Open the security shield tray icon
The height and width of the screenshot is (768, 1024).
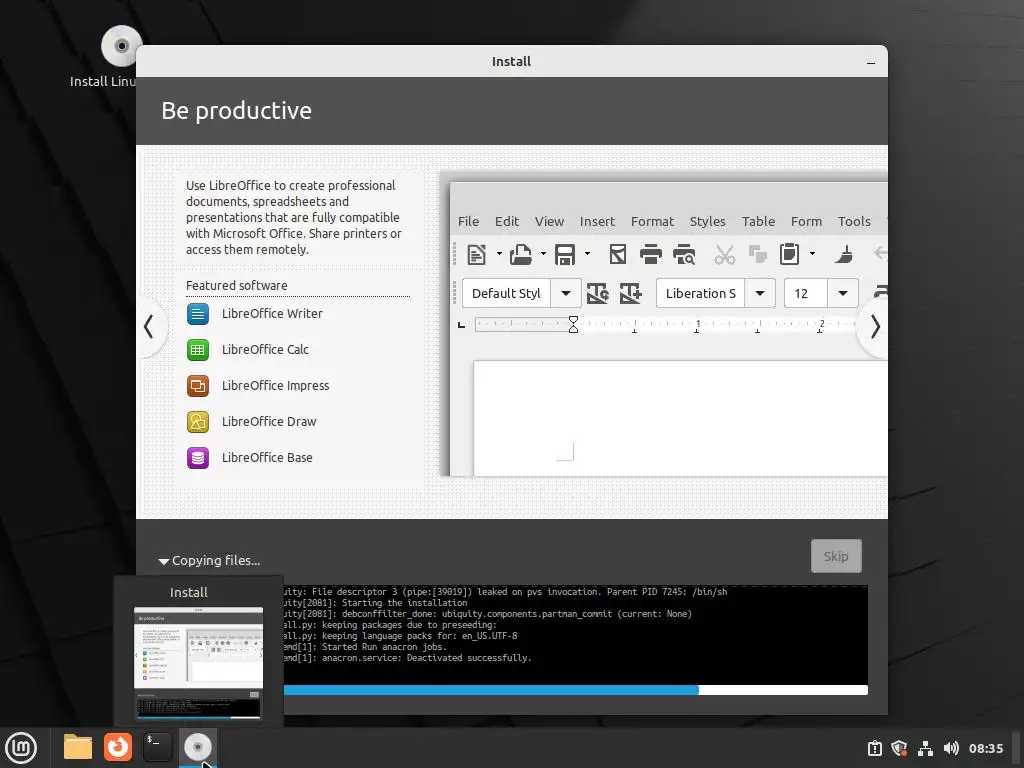point(899,748)
